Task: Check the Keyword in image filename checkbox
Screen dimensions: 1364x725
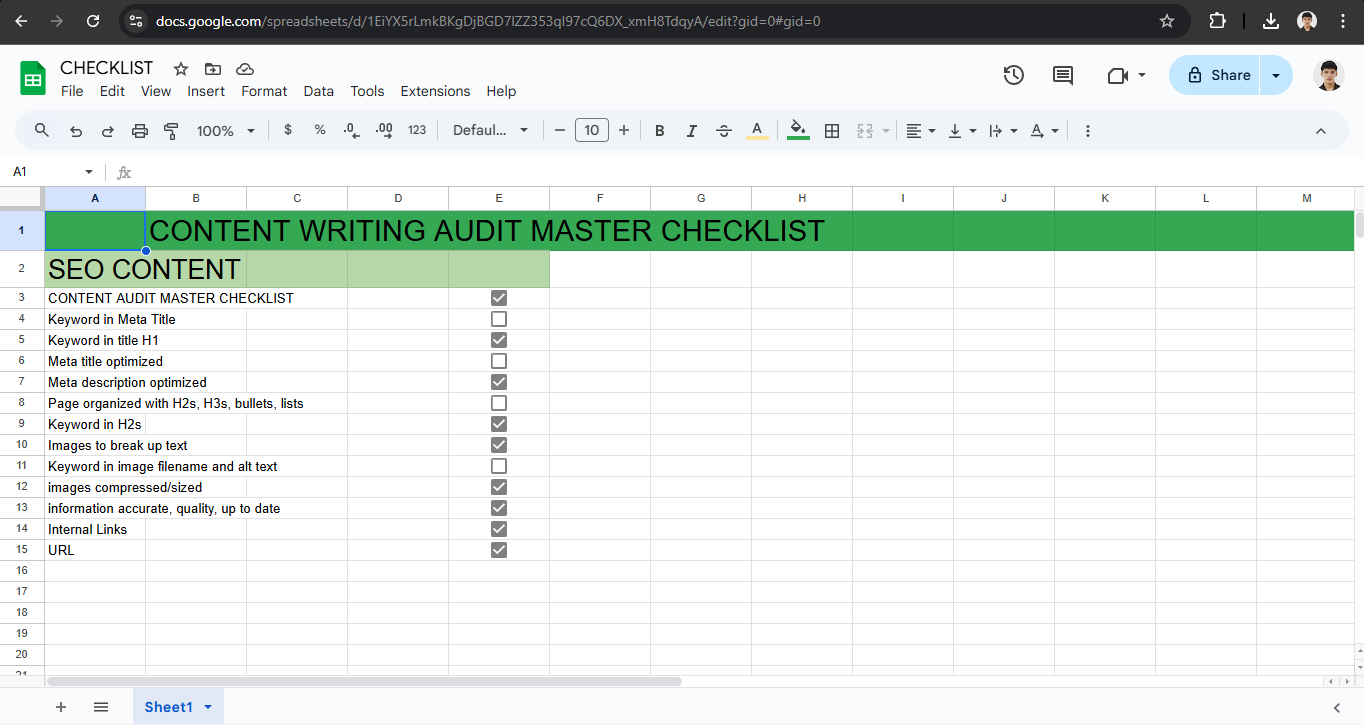Action: coord(499,466)
